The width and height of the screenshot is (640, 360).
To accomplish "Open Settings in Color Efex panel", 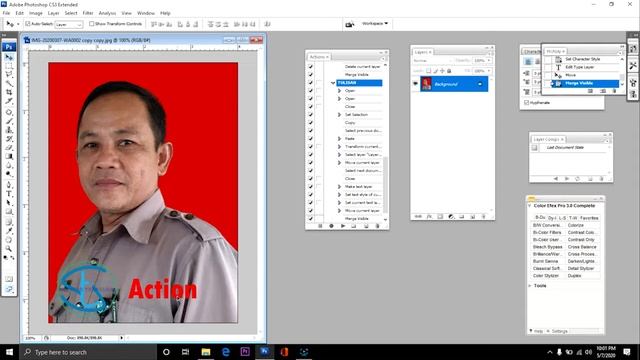I will pos(560,331).
